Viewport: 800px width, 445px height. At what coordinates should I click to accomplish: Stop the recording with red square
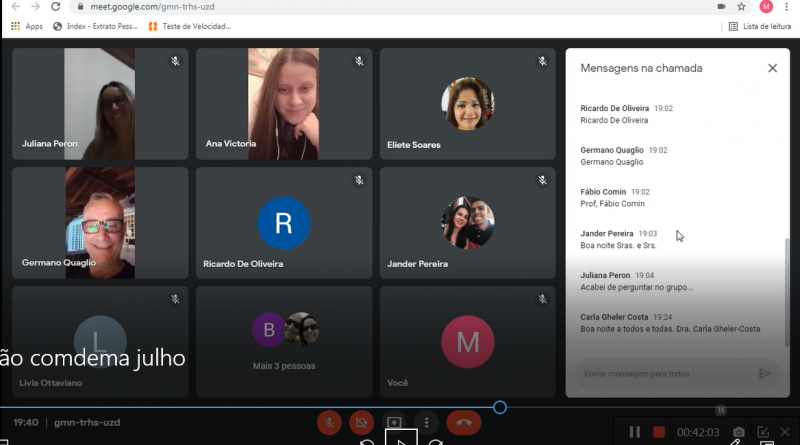point(659,432)
